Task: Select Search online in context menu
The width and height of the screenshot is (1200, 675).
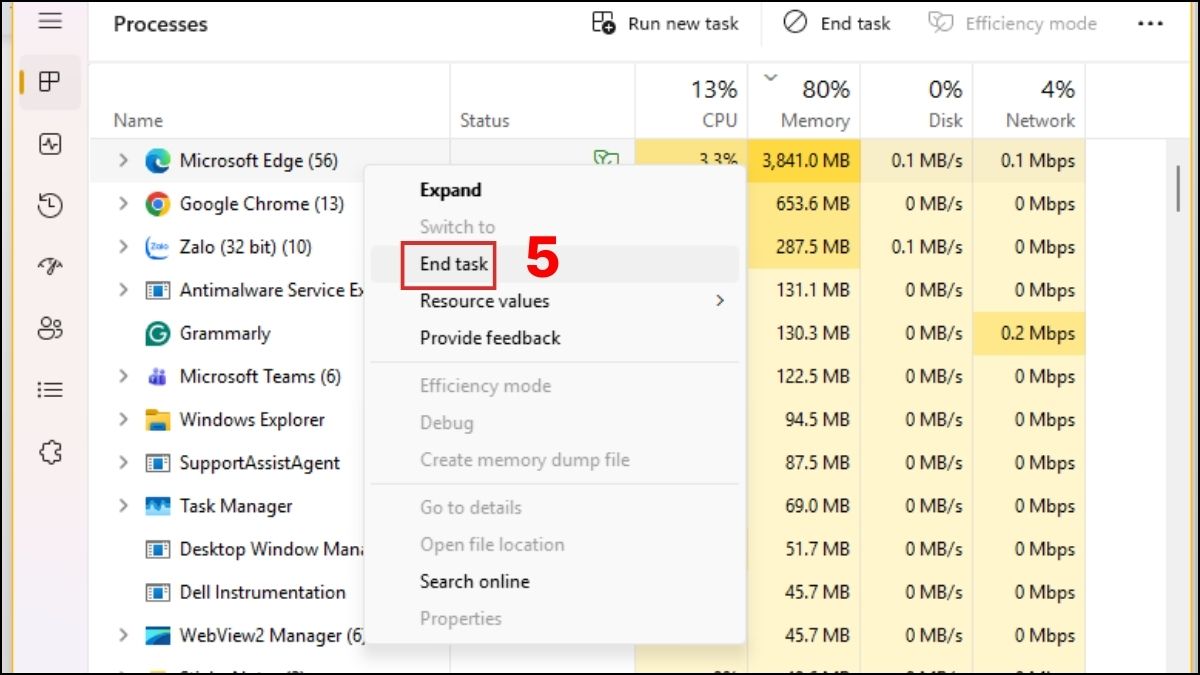Action: [475, 581]
